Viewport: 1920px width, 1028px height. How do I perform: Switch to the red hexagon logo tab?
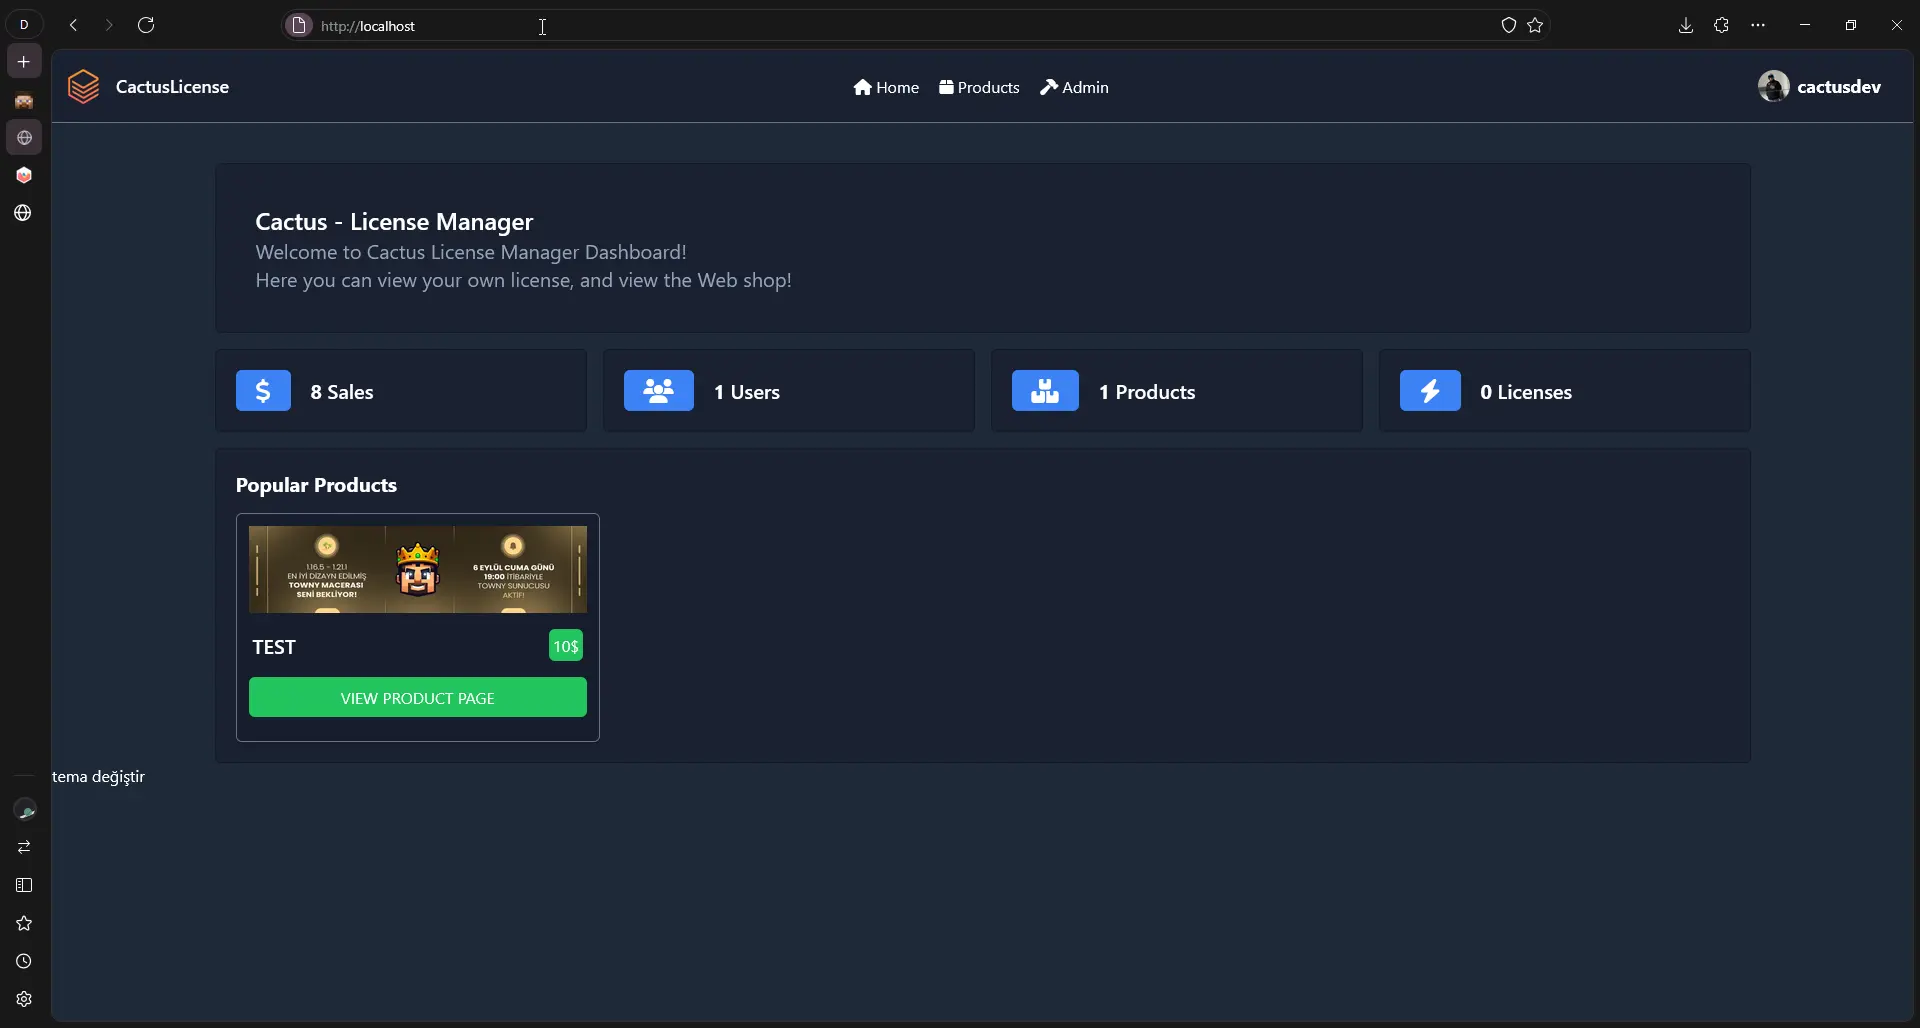[x=24, y=175]
